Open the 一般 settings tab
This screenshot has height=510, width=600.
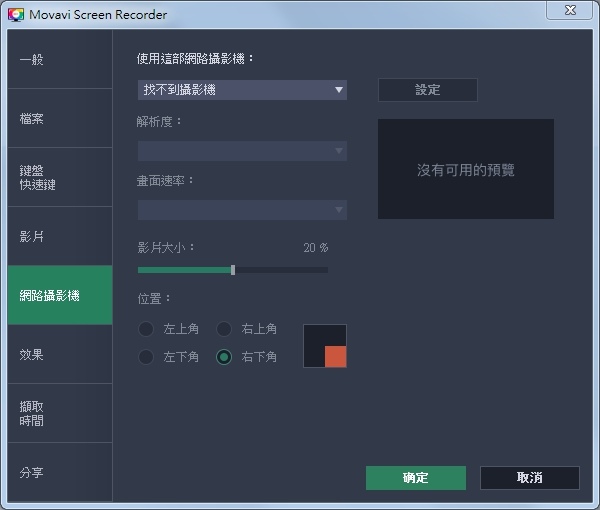point(60,59)
